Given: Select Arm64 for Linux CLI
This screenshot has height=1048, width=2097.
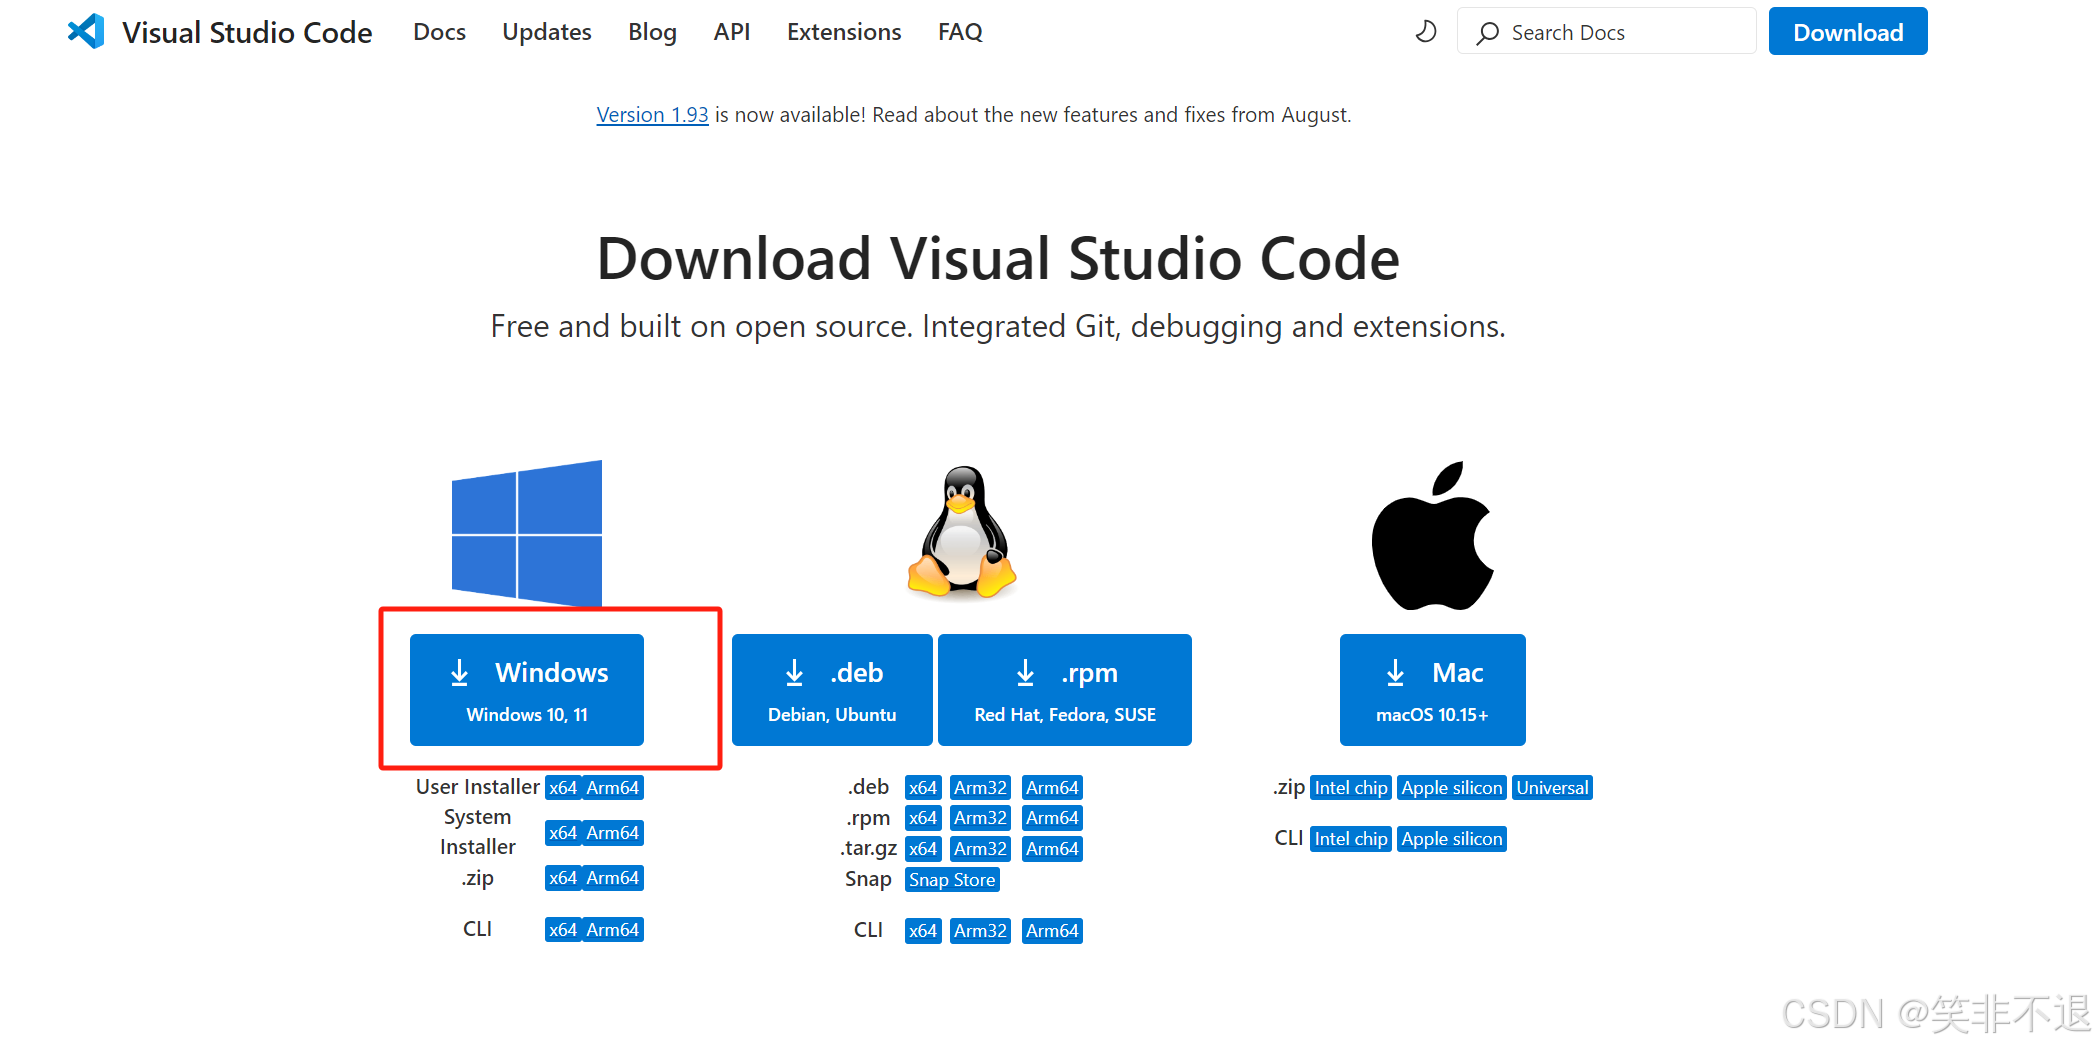Looking at the screenshot, I should [1052, 931].
